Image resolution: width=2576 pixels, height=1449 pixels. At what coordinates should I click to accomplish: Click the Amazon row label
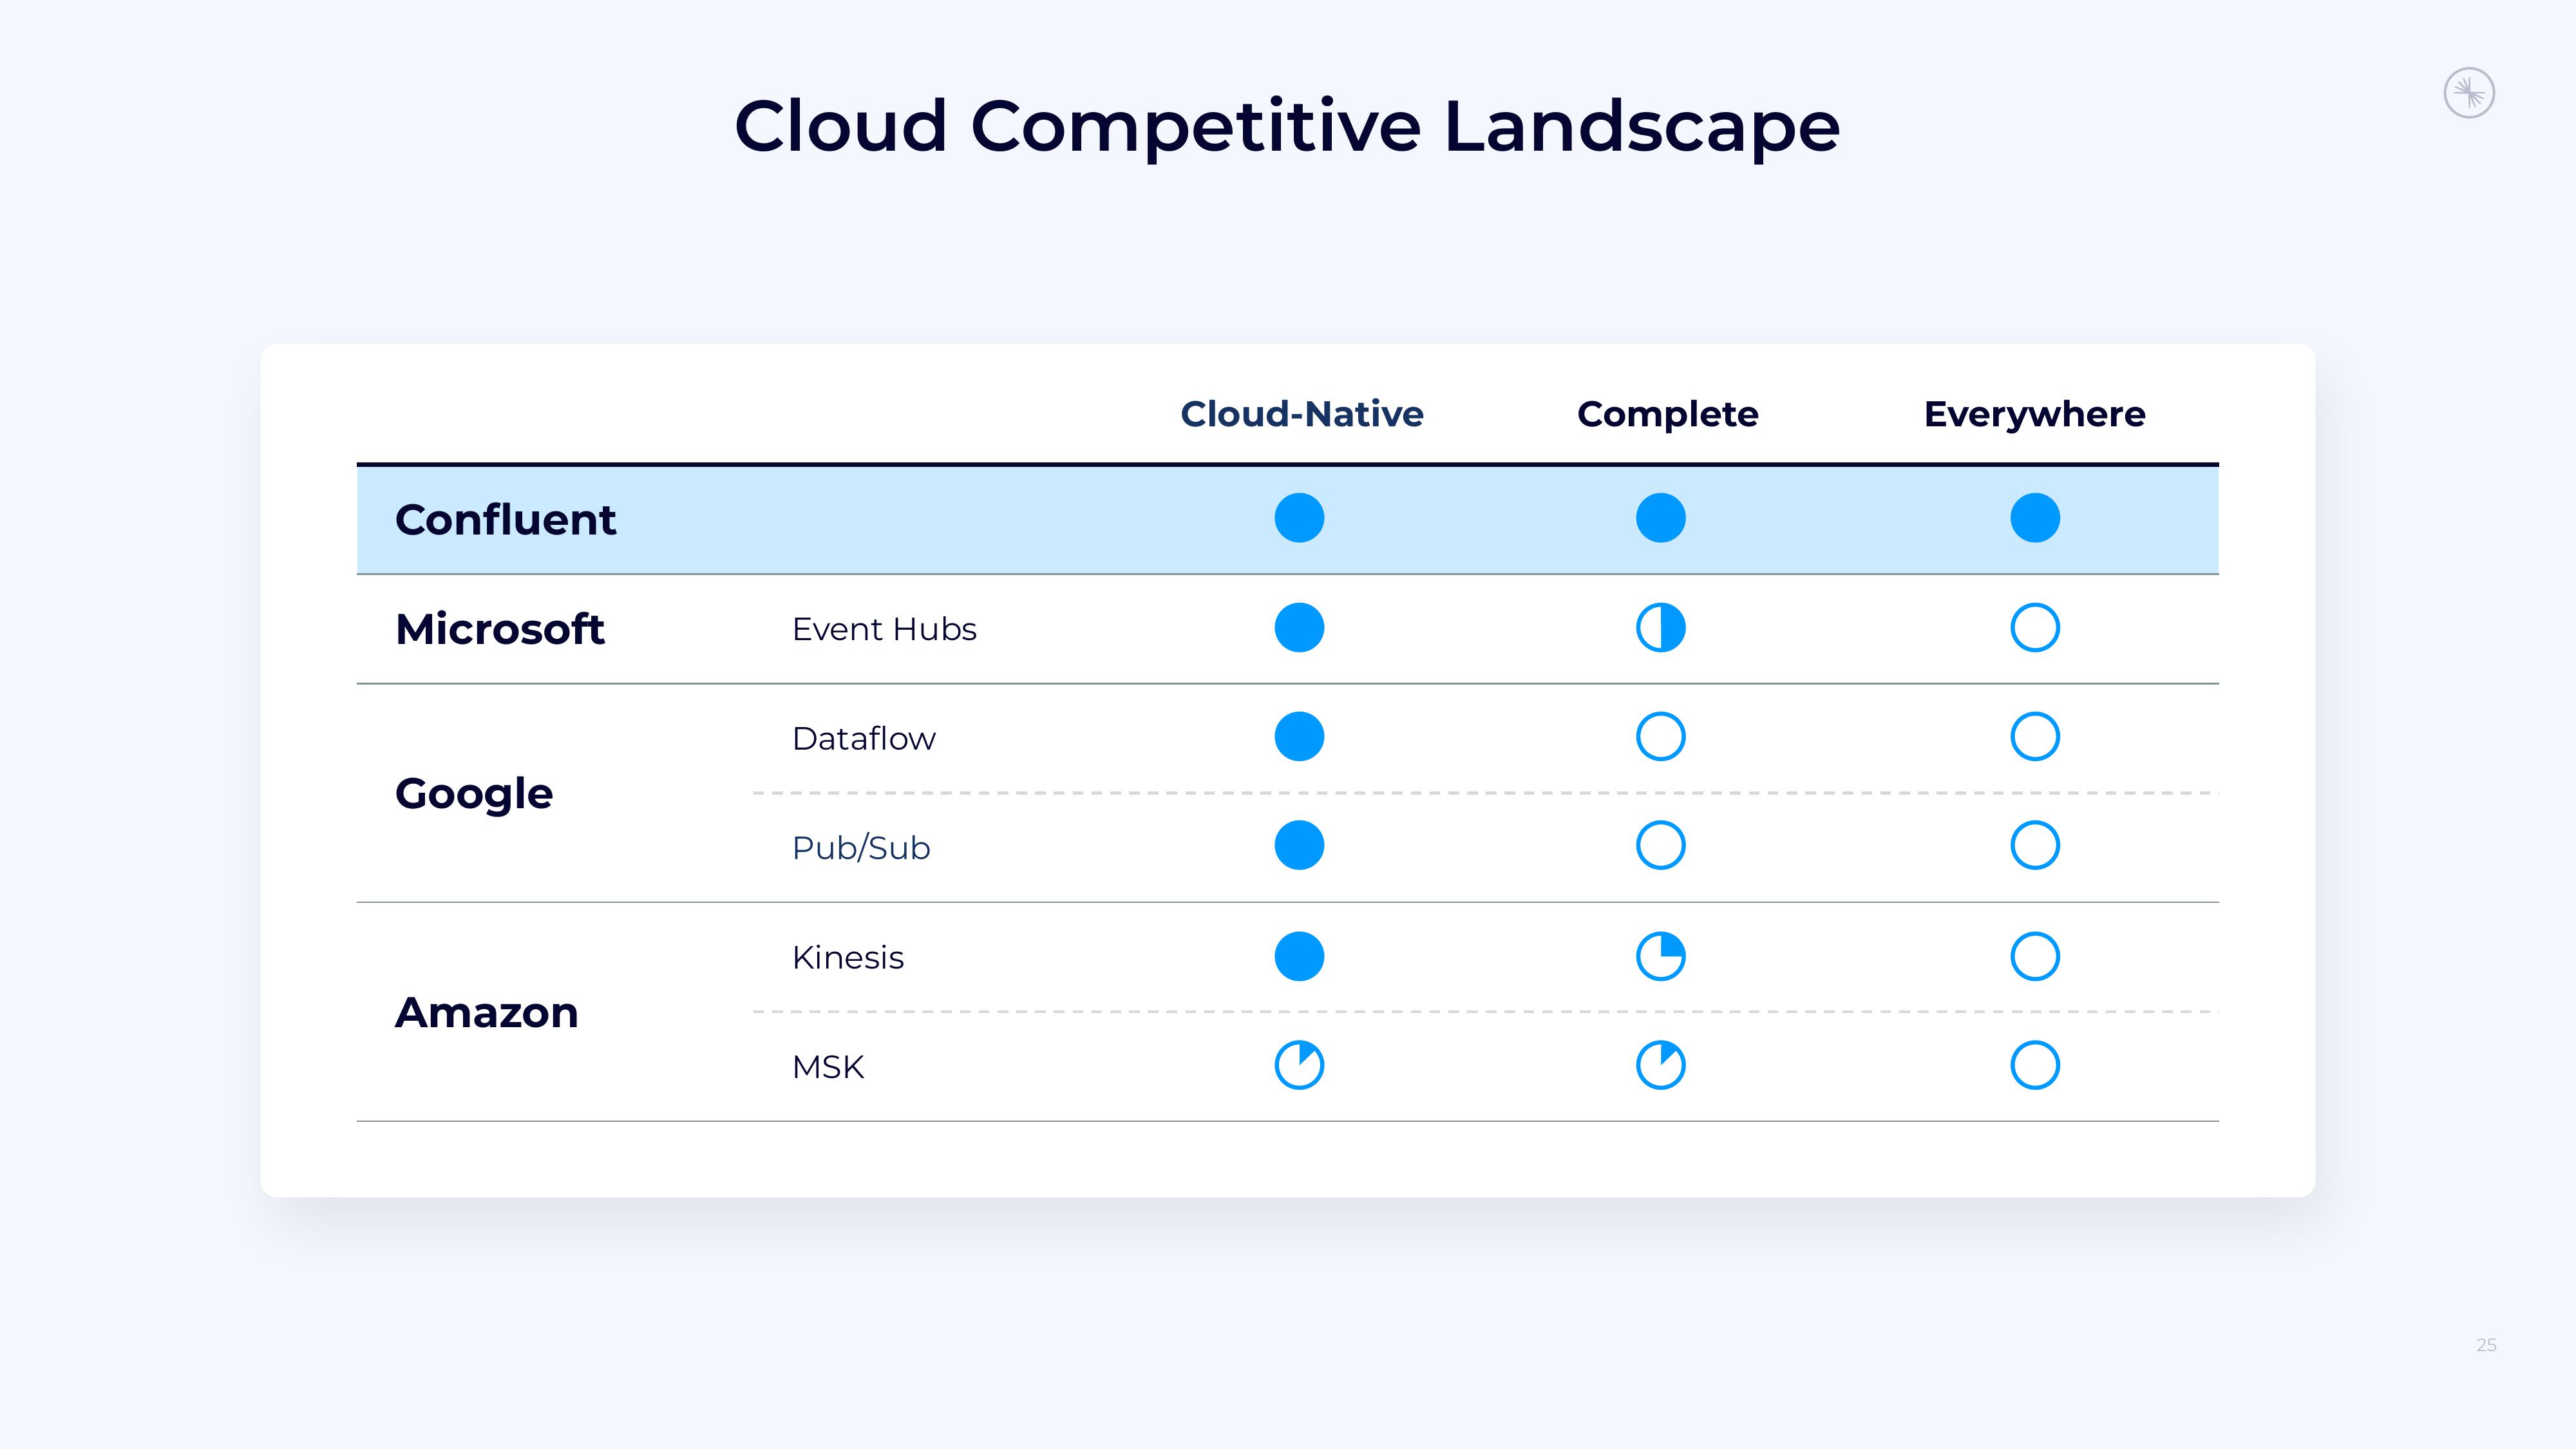pos(487,1013)
